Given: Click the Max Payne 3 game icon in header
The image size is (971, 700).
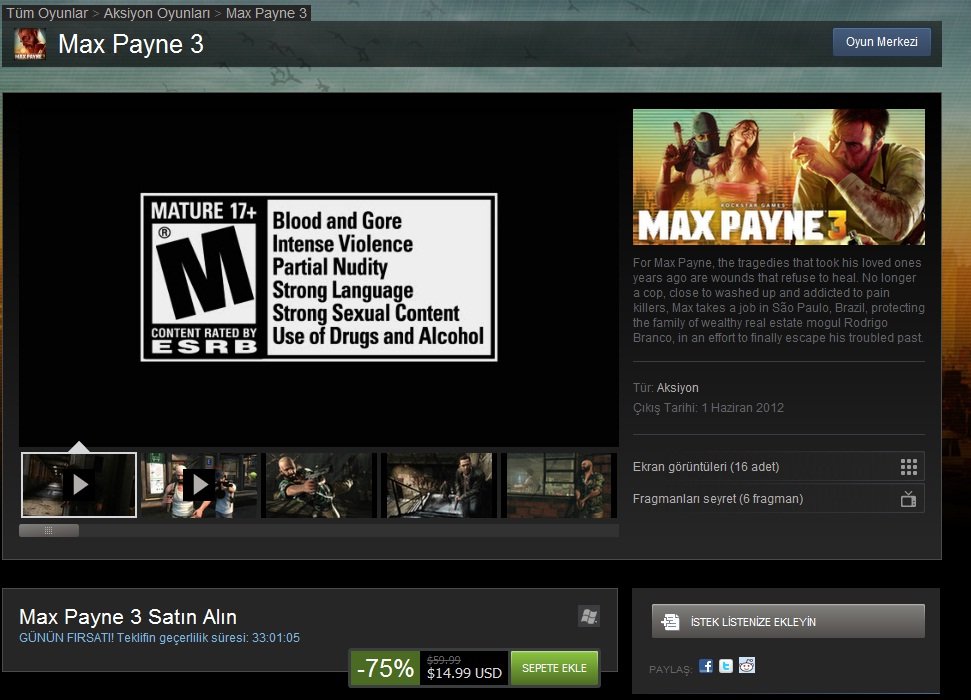Looking at the screenshot, I should point(30,44).
